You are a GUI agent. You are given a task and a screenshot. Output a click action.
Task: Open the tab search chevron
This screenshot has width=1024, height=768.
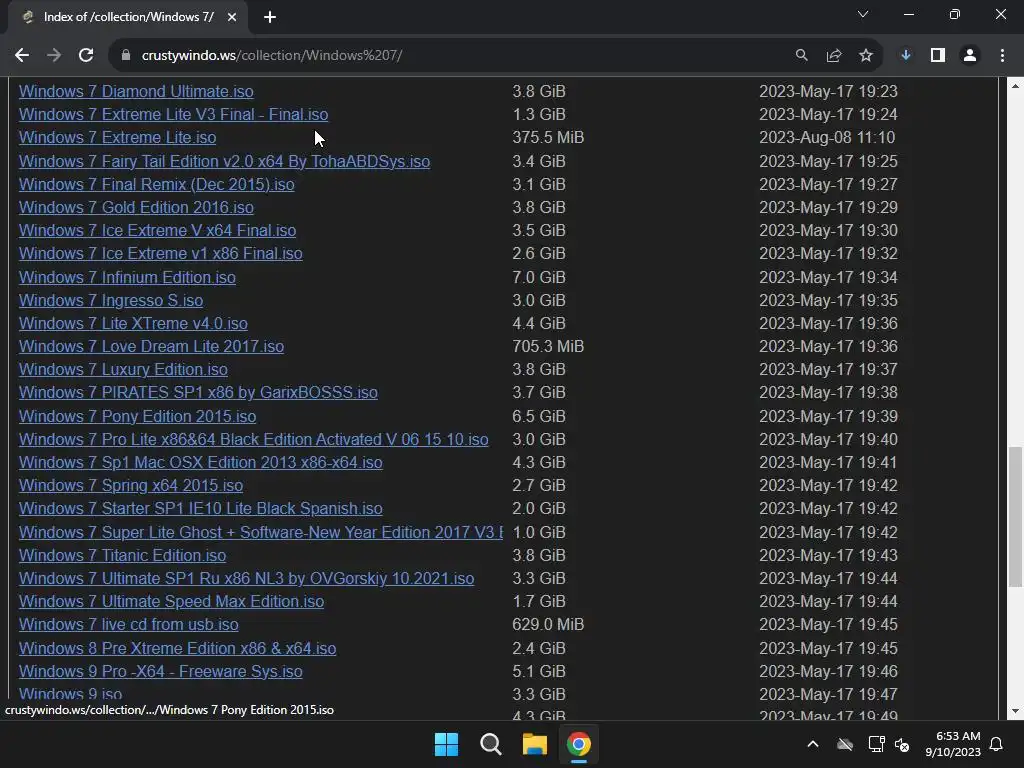click(x=863, y=14)
